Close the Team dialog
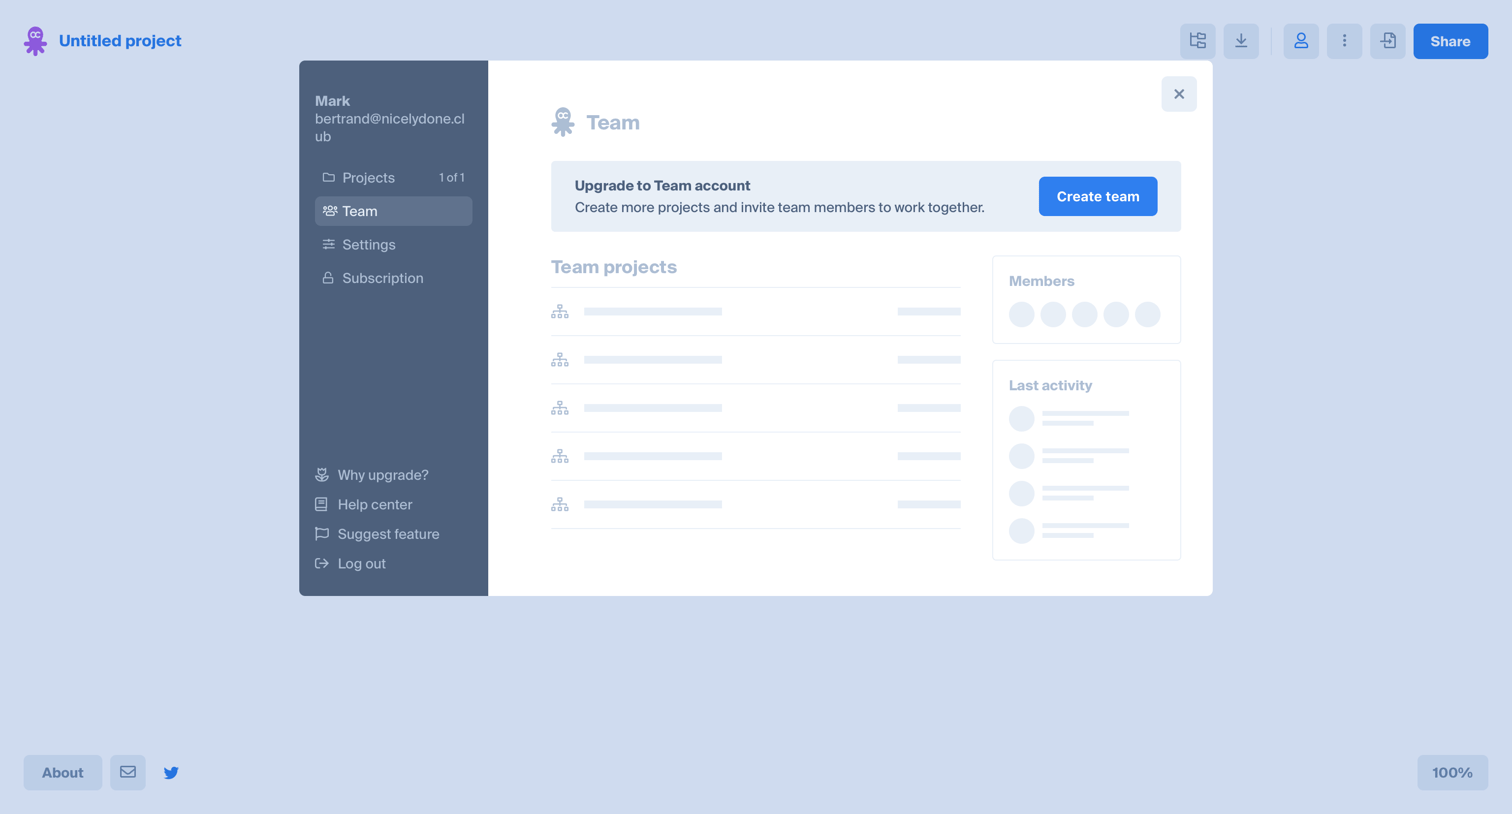Image resolution: width=1512 pixels, height=814 pixels. click(x=1179, y=94)
